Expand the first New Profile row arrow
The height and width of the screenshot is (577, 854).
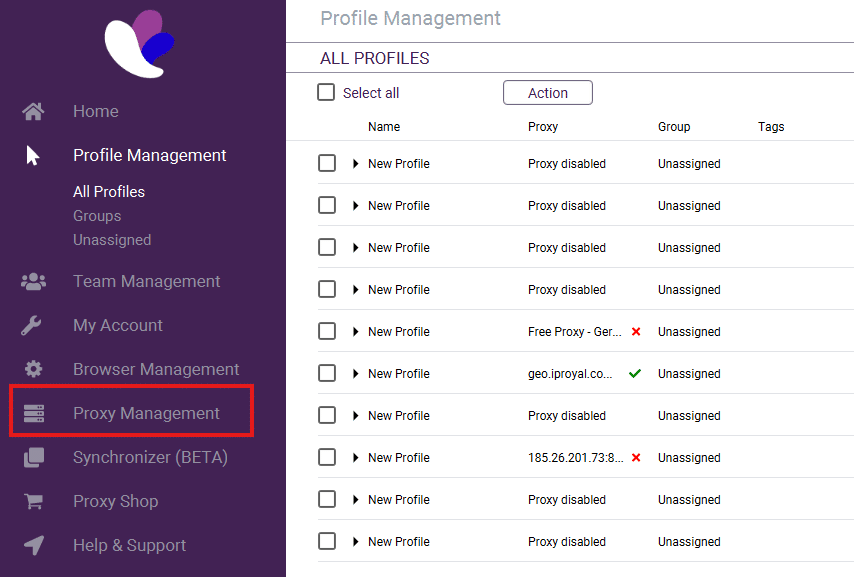click(x=356, y=164)
